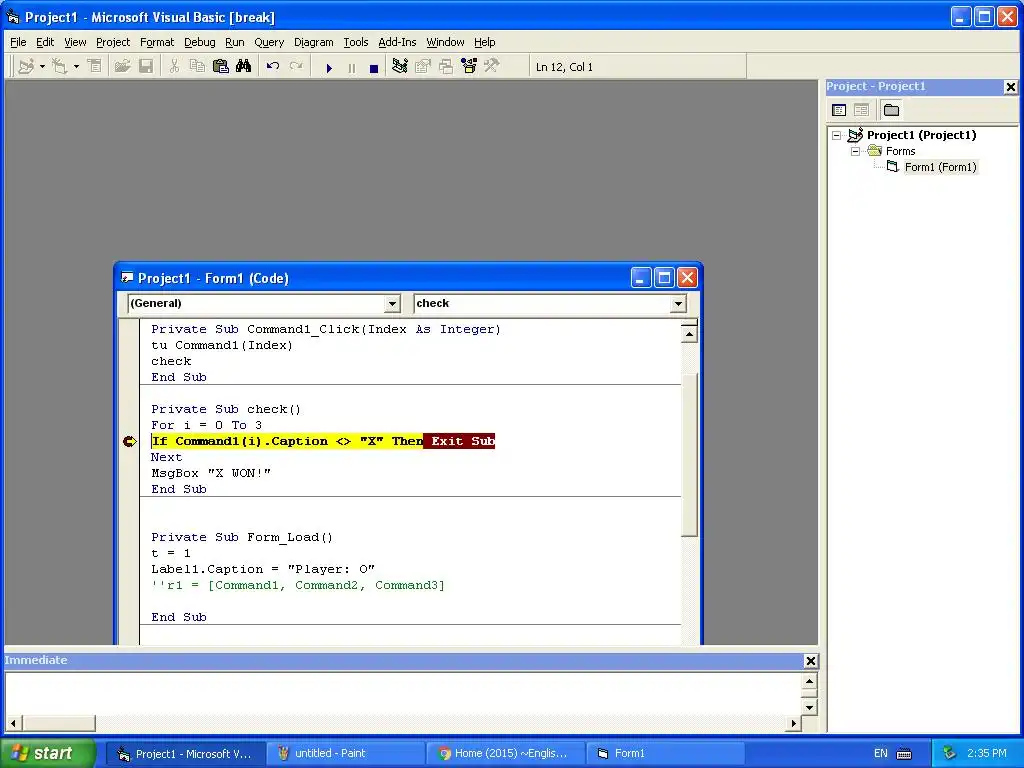Open the Properties Window toolbar icon
The height and width of the screenshot is (768, 1024).
coord(423,67)
